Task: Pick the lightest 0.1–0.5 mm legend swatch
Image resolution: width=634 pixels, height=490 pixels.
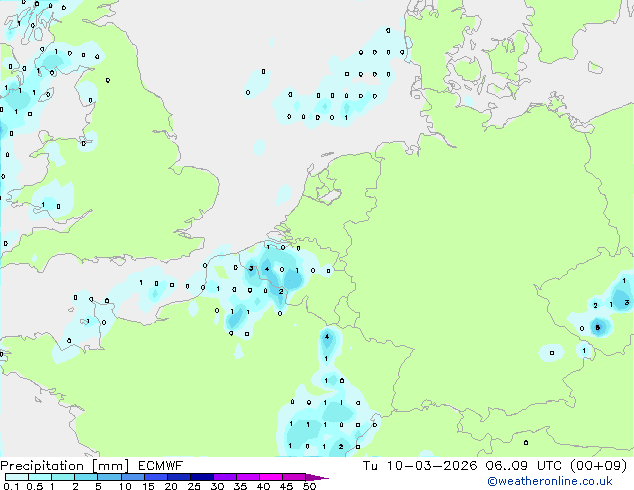Action: tap(17, 477)
